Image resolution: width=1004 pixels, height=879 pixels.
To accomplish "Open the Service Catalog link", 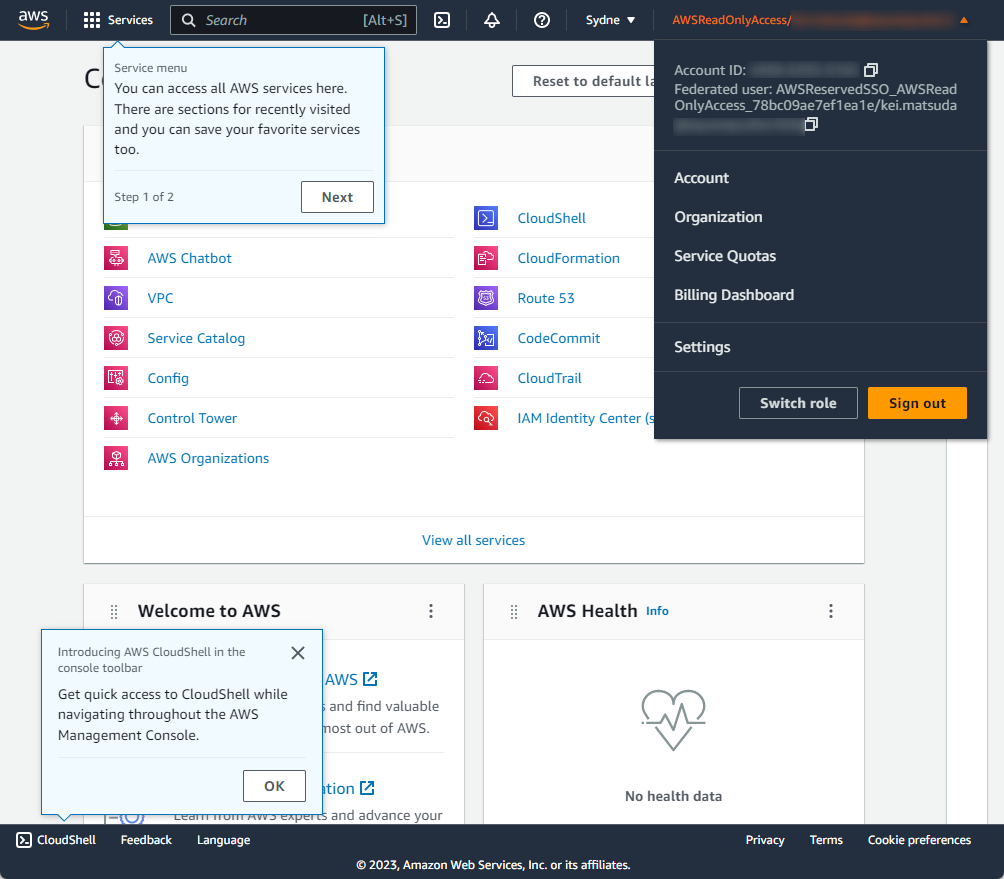I will [x=196, y=338].
